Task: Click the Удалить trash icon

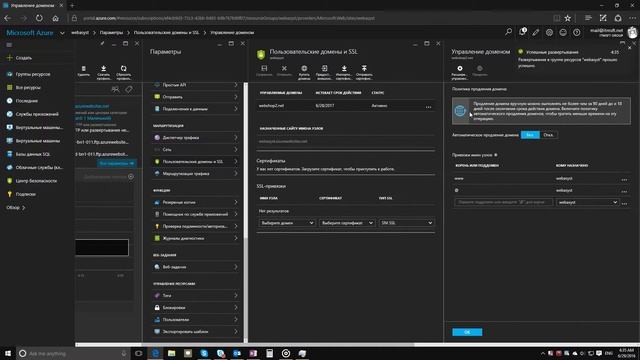Action: (x=83, y=69)
